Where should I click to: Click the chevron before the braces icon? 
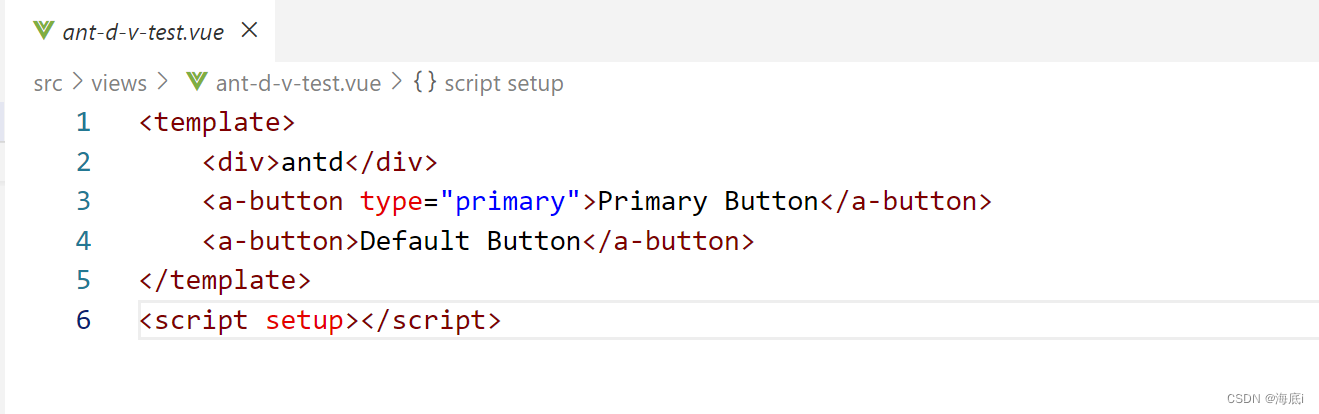coord(398,84)
